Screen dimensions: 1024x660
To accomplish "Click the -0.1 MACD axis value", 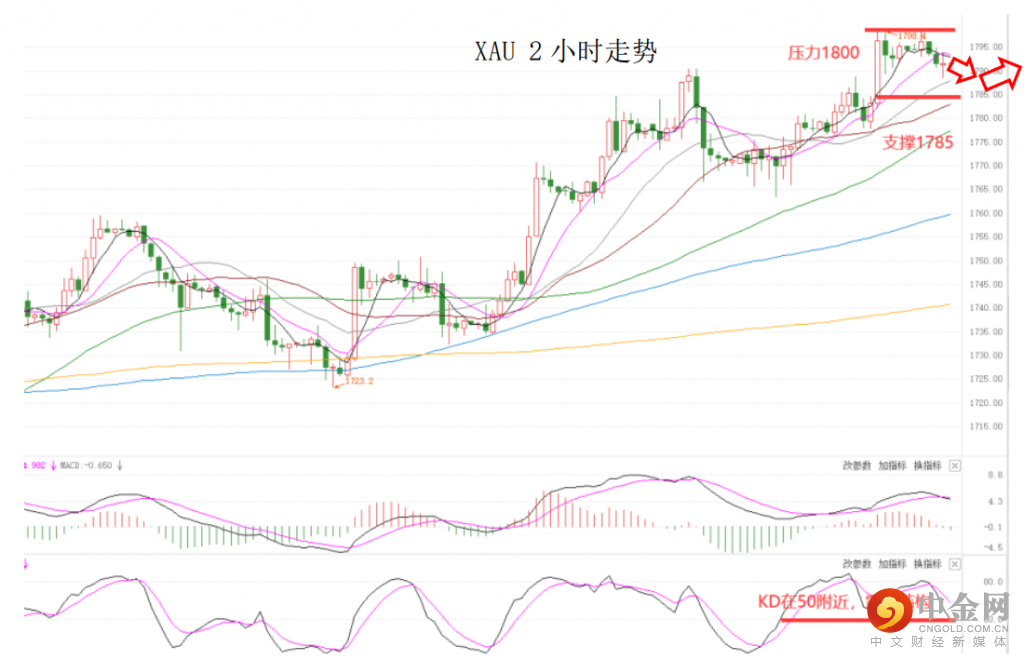I will pos(993,527).
